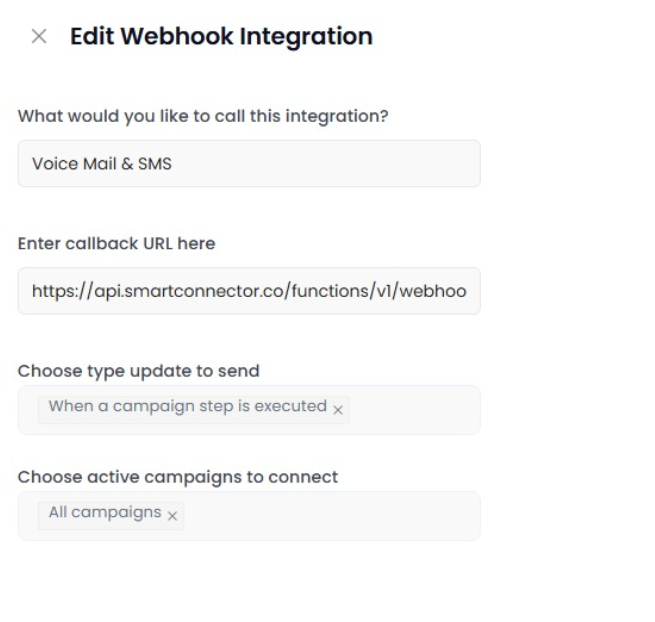This screenshot has height=622, width=655.
Task: Click the api.smartconnector.co URL text
Action: [249, 291]
